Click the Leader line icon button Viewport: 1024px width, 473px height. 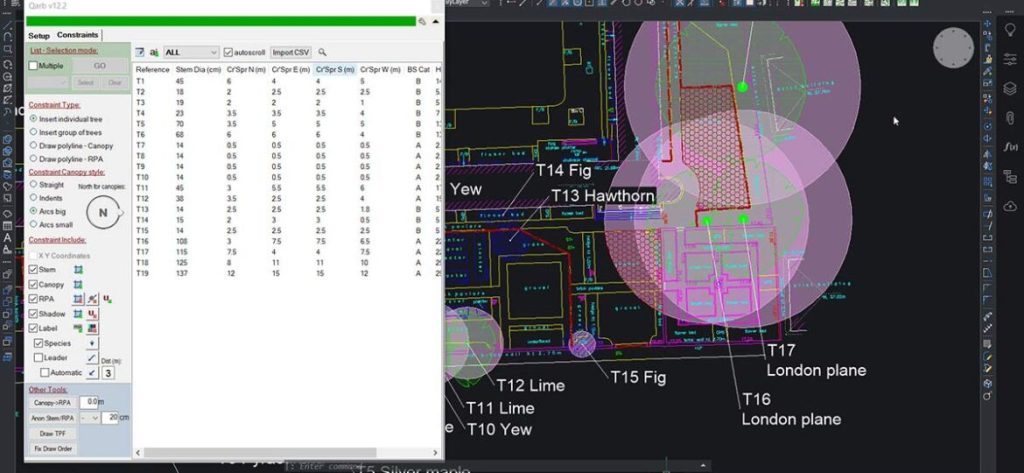(92, 358)
